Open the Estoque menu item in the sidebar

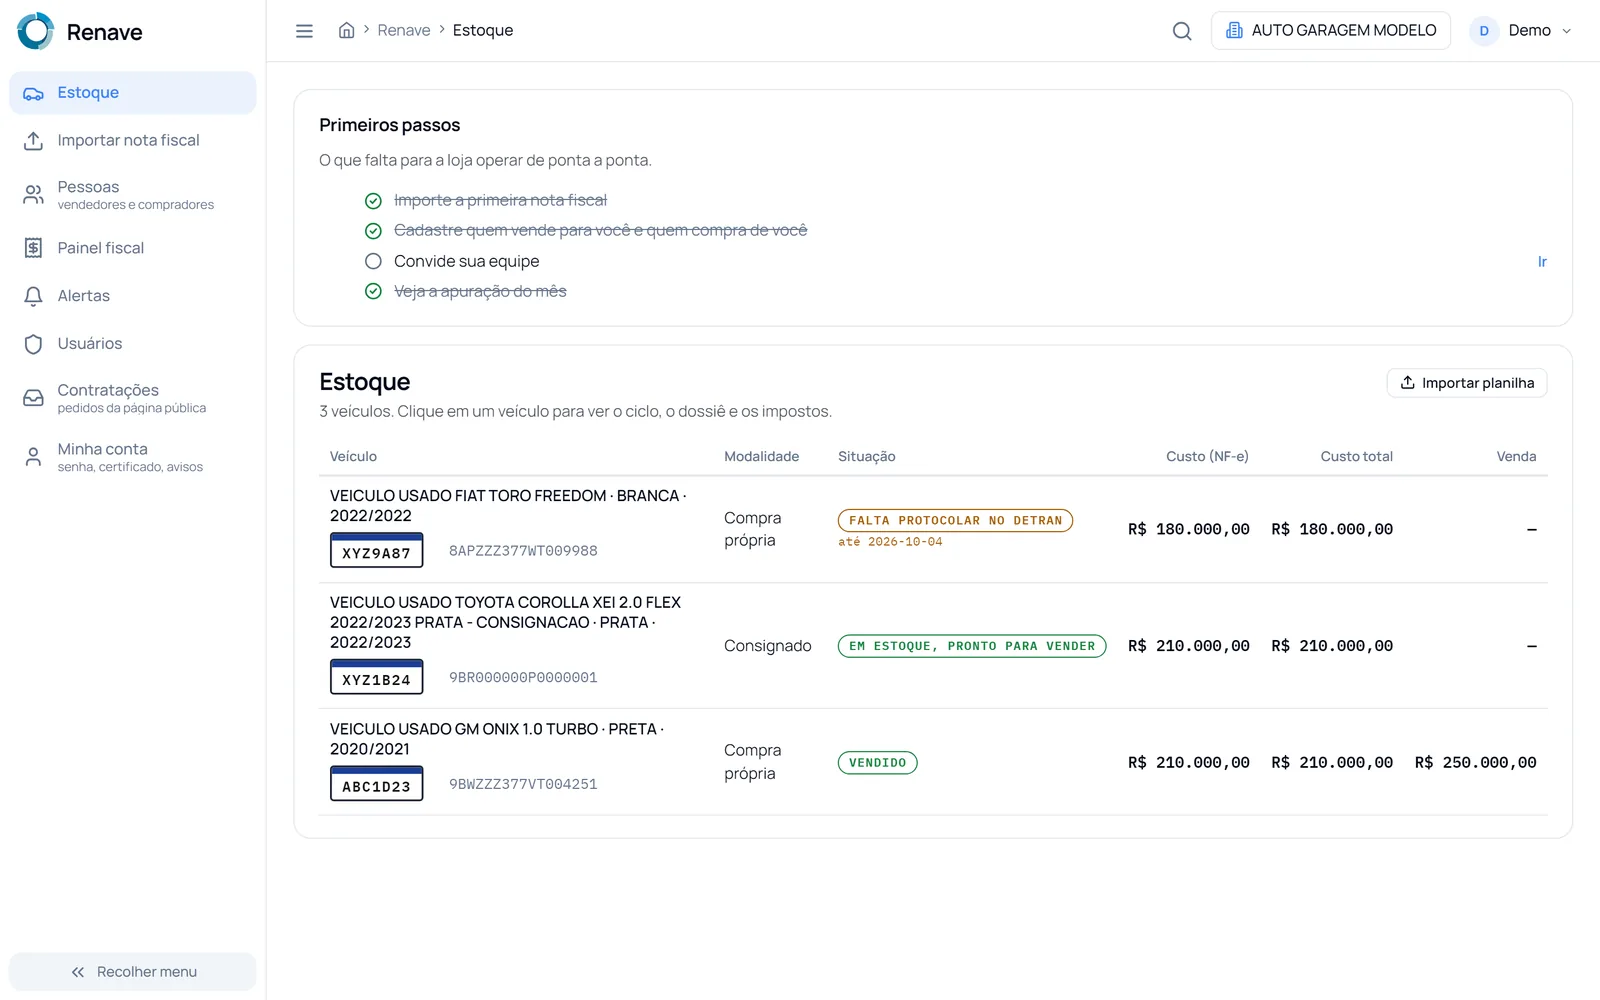point(133,93)
